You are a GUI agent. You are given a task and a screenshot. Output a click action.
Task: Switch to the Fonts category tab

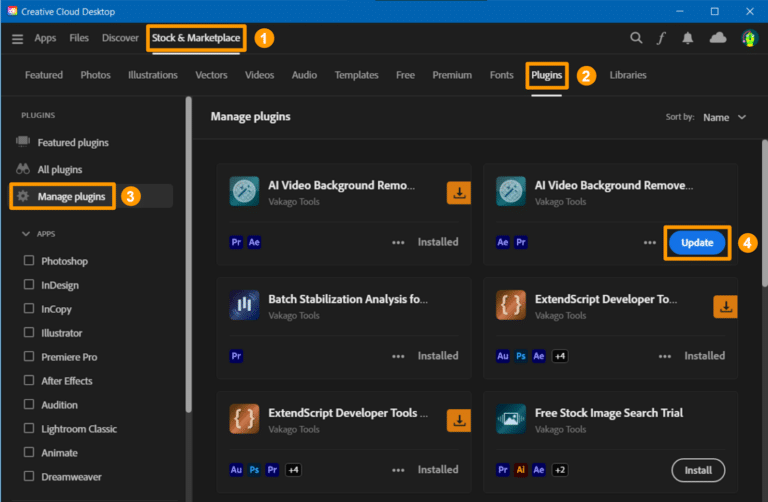point(502,75)
